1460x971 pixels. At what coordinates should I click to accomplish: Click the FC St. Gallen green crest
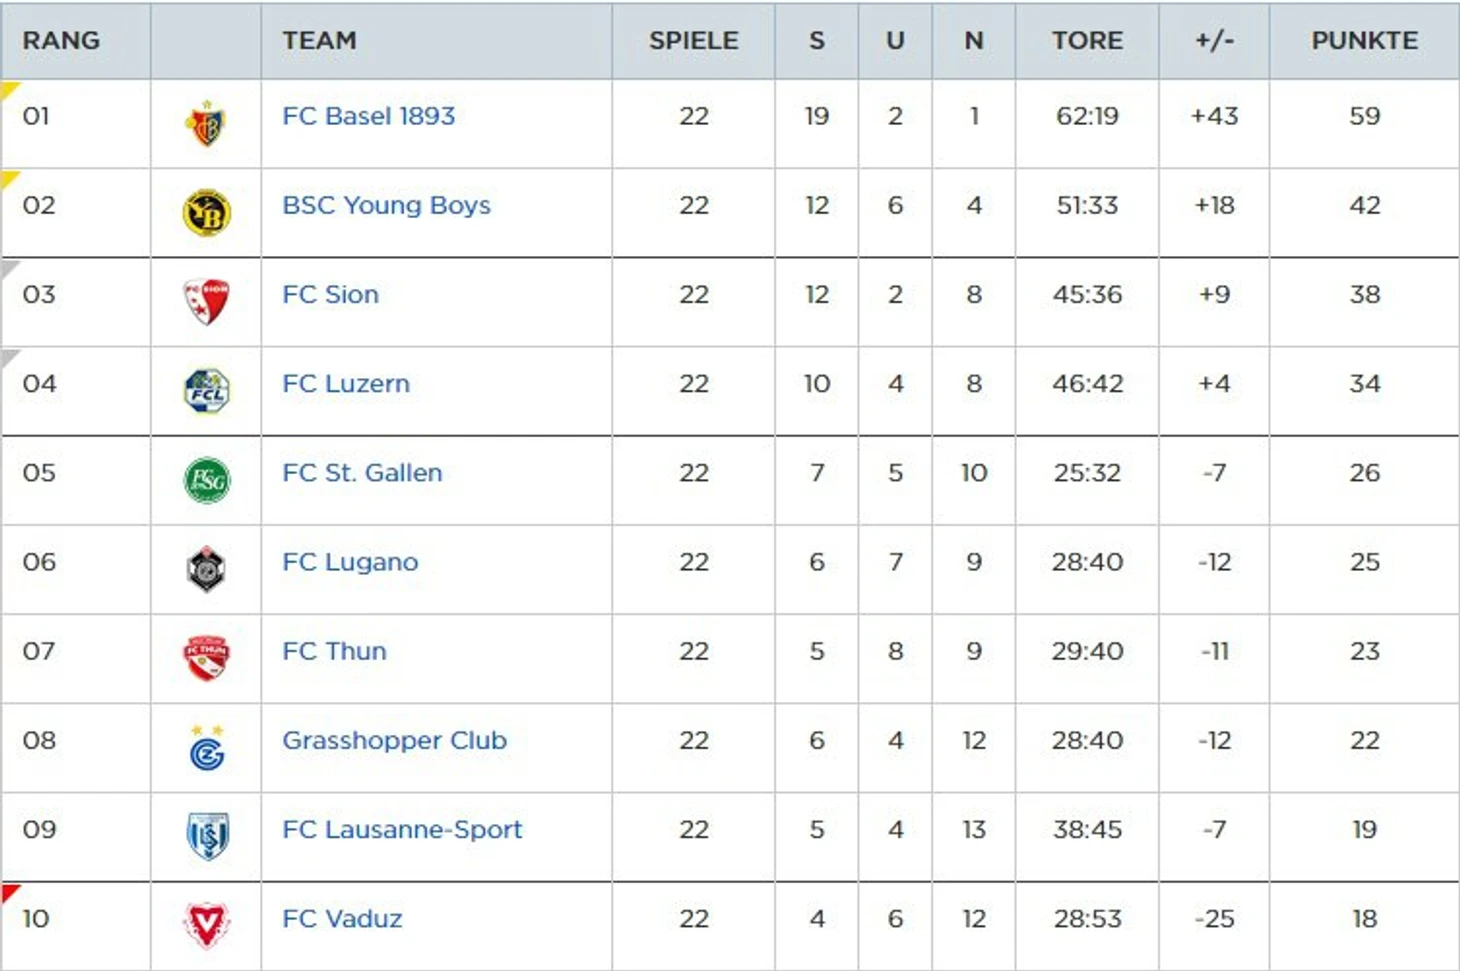tap(206, 480)
